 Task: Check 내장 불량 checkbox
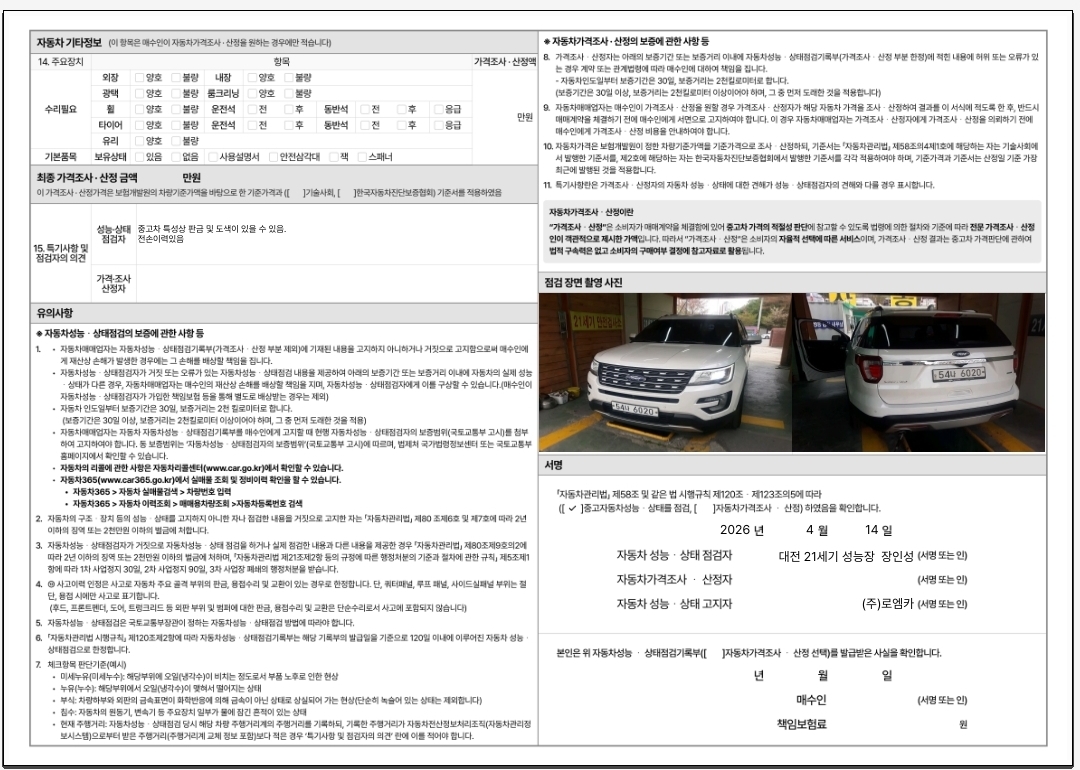coord(289,78)
